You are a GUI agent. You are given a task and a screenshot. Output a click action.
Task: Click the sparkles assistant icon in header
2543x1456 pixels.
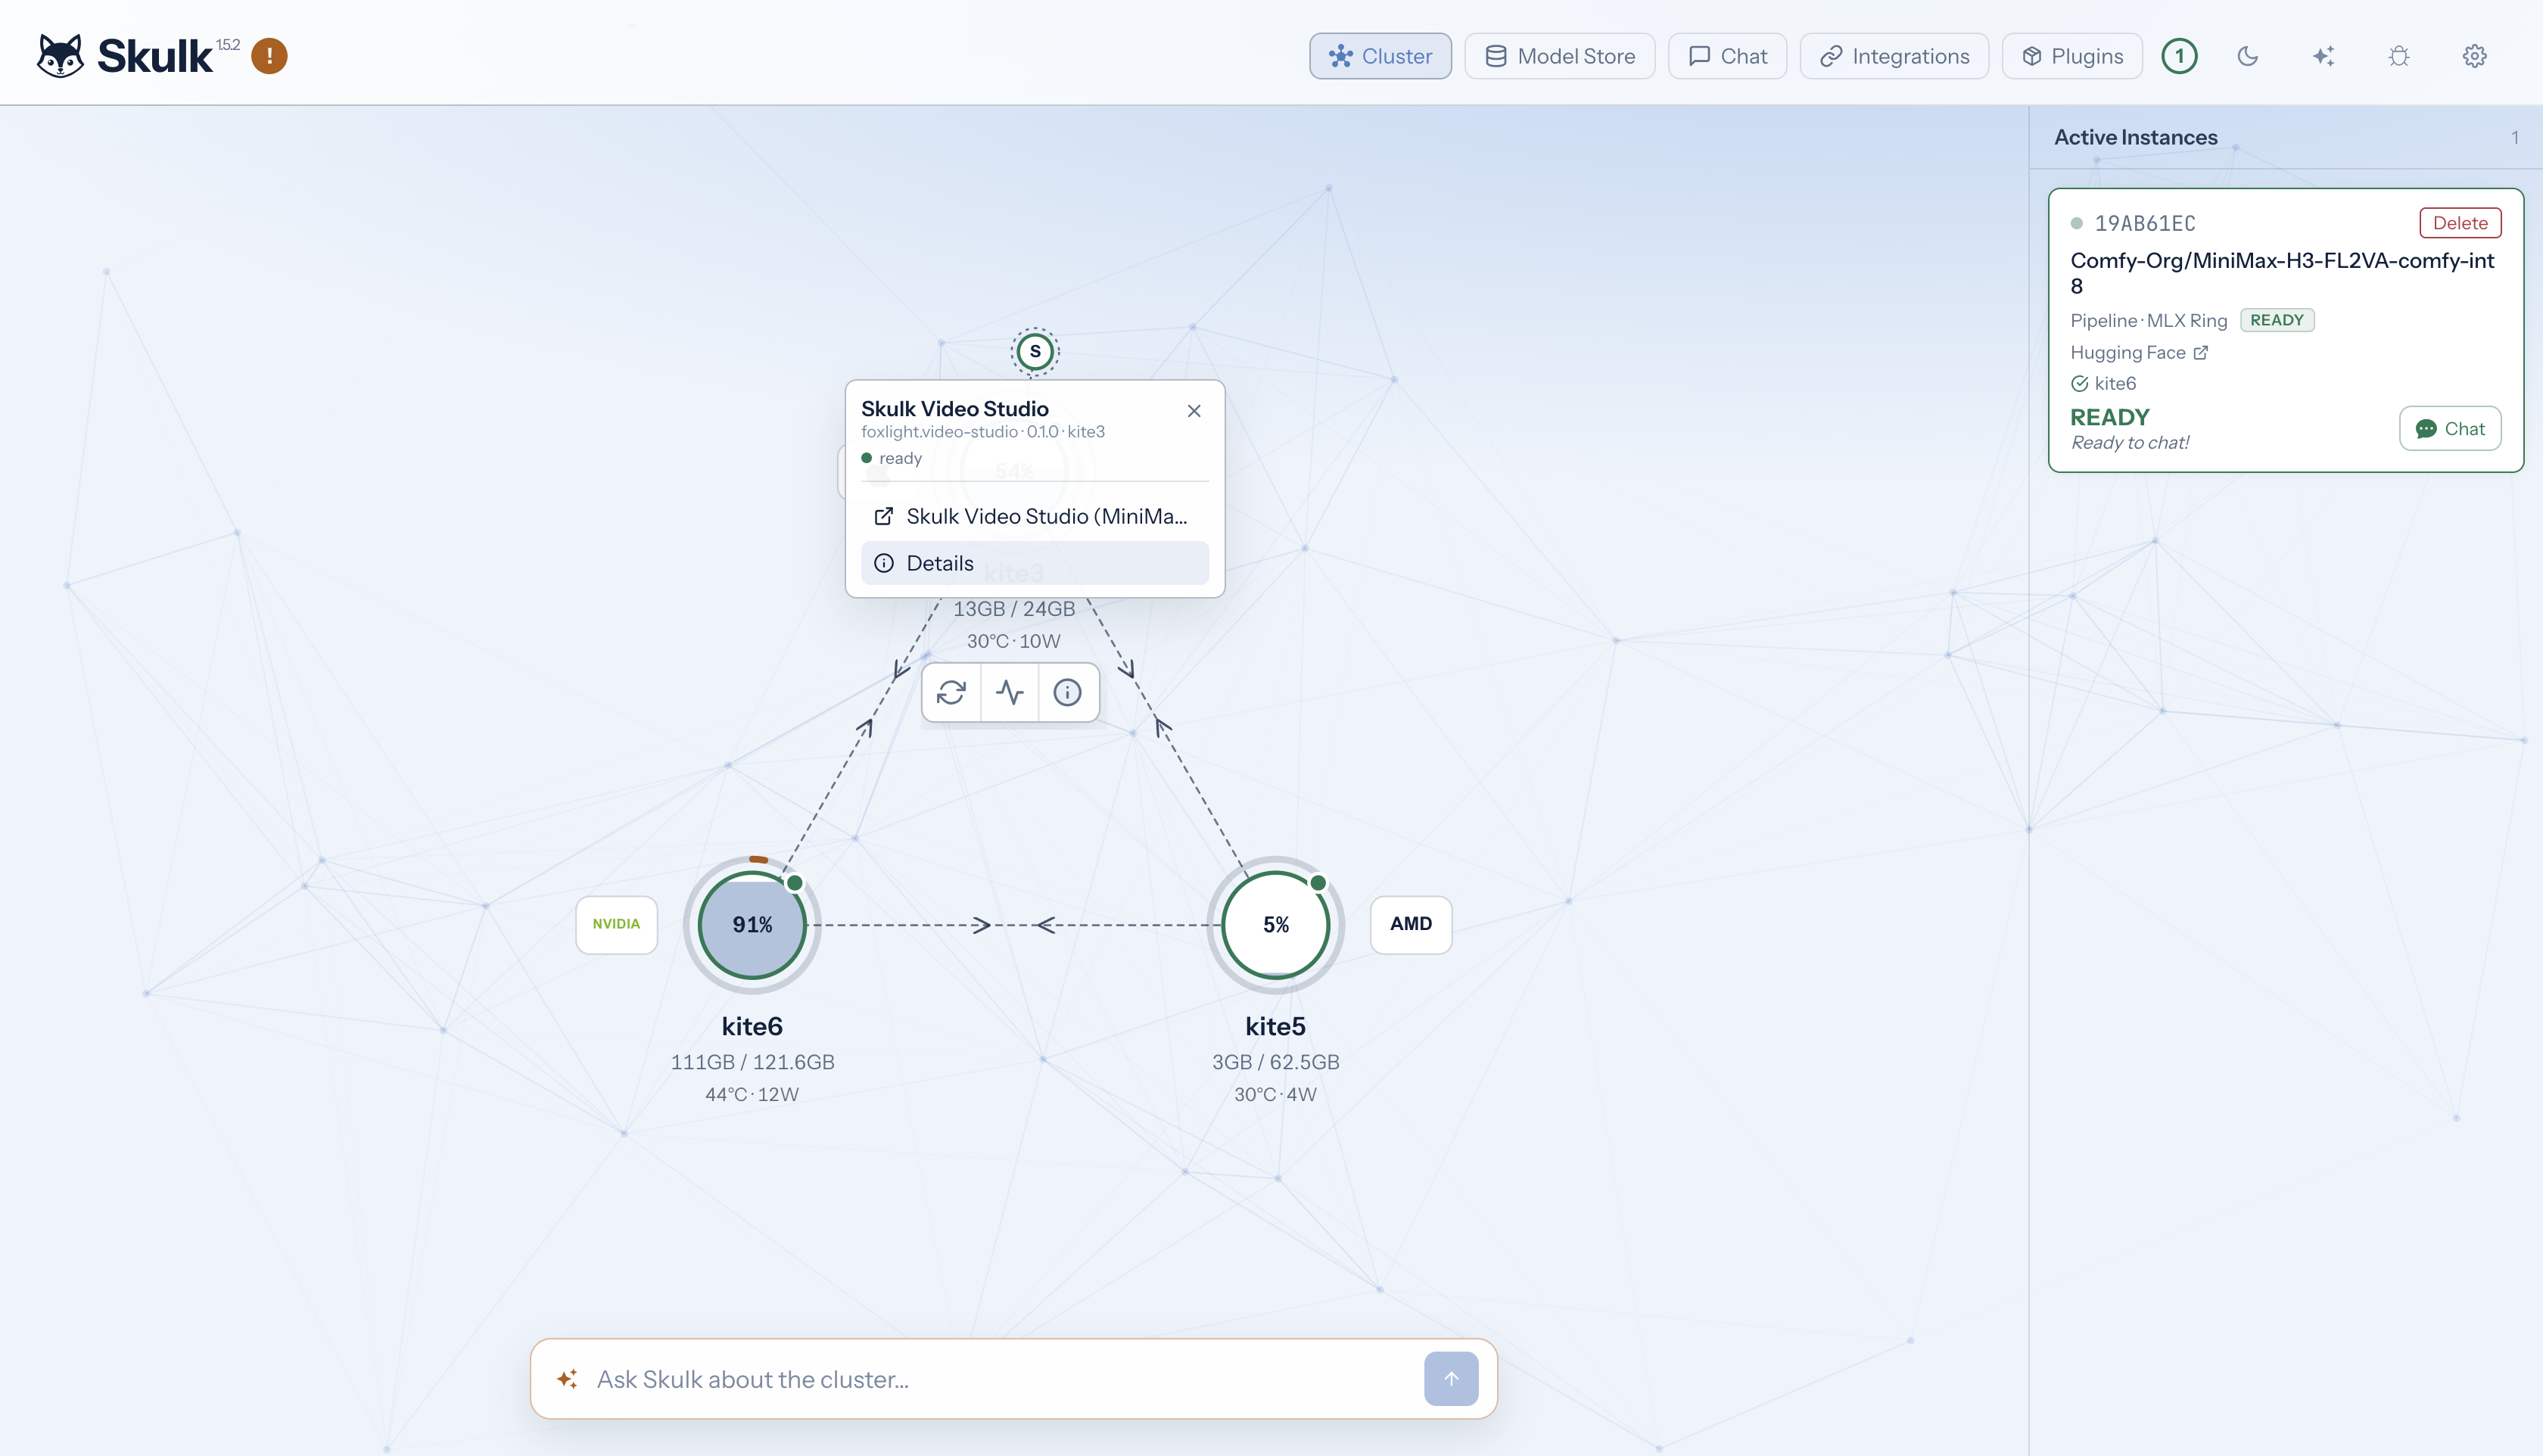2323,56
